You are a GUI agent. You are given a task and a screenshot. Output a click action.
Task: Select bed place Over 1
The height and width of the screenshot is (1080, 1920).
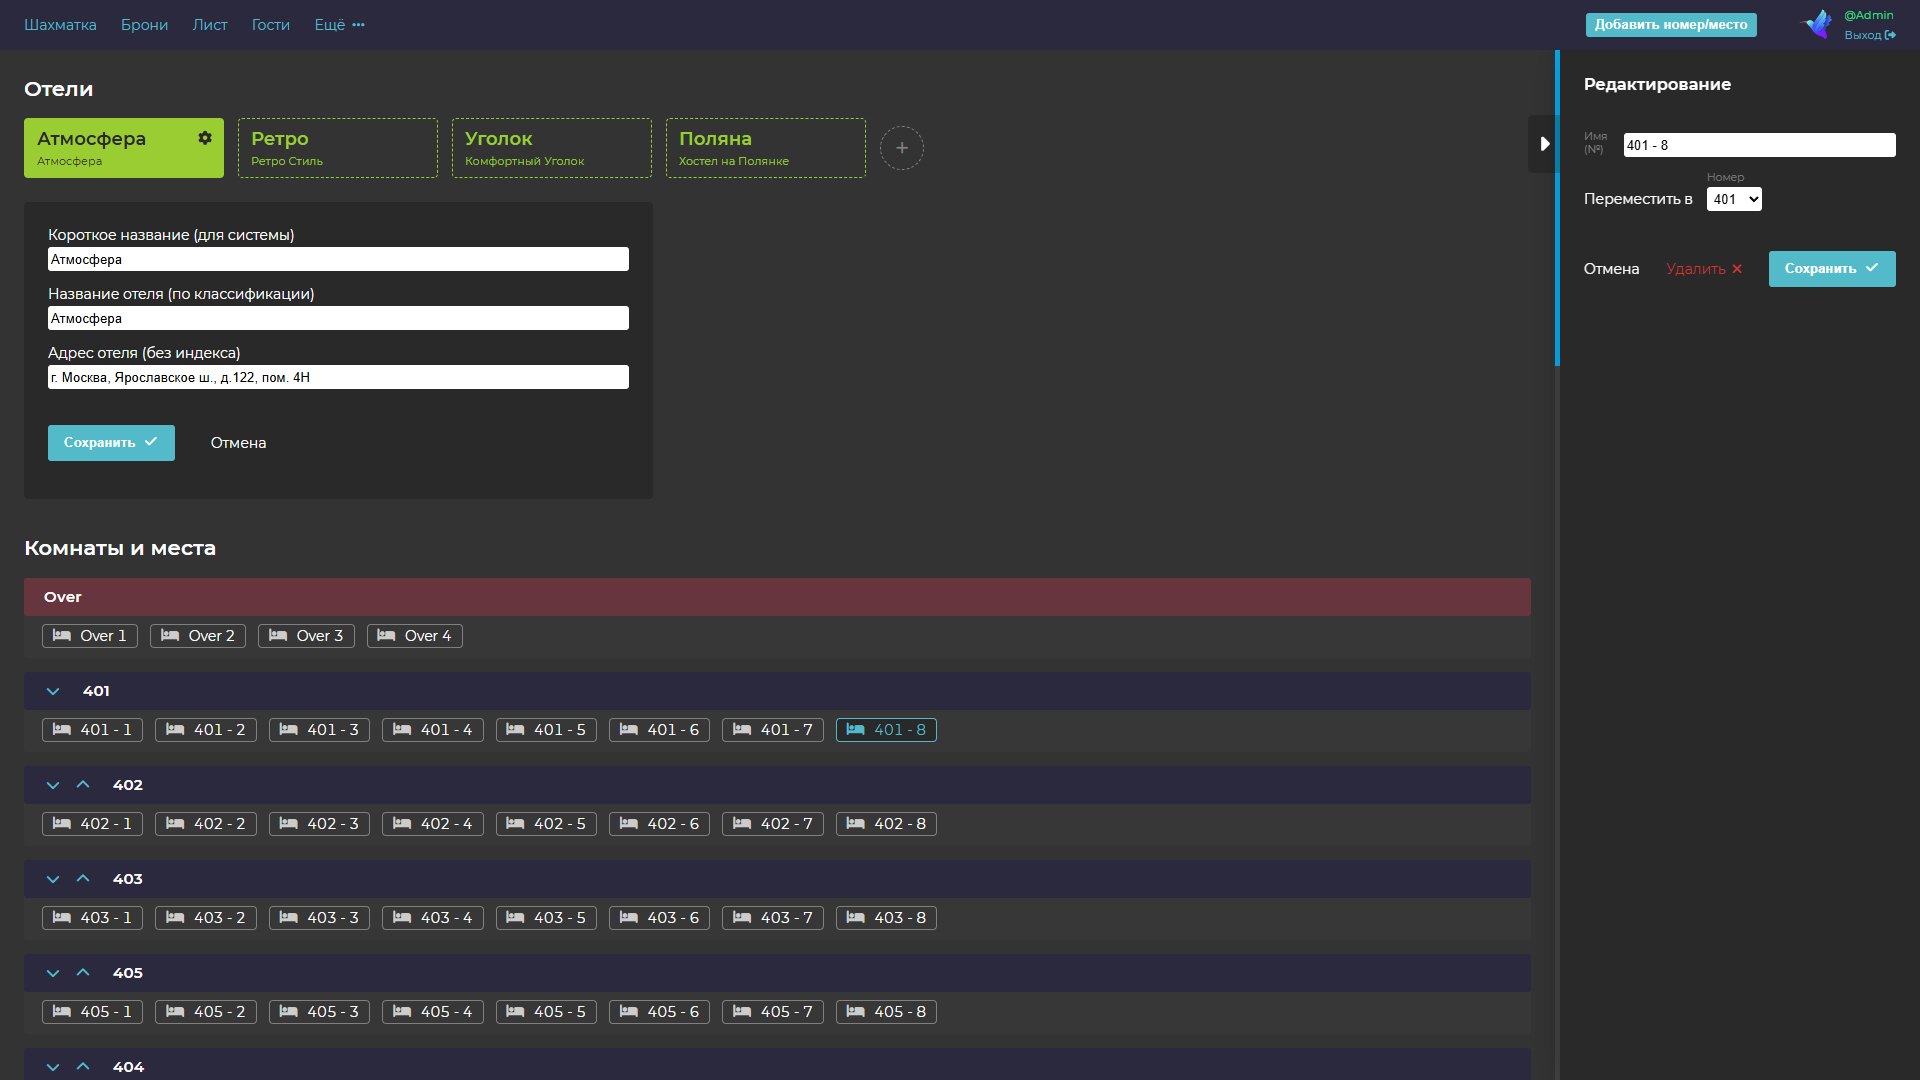coord(90,636)
